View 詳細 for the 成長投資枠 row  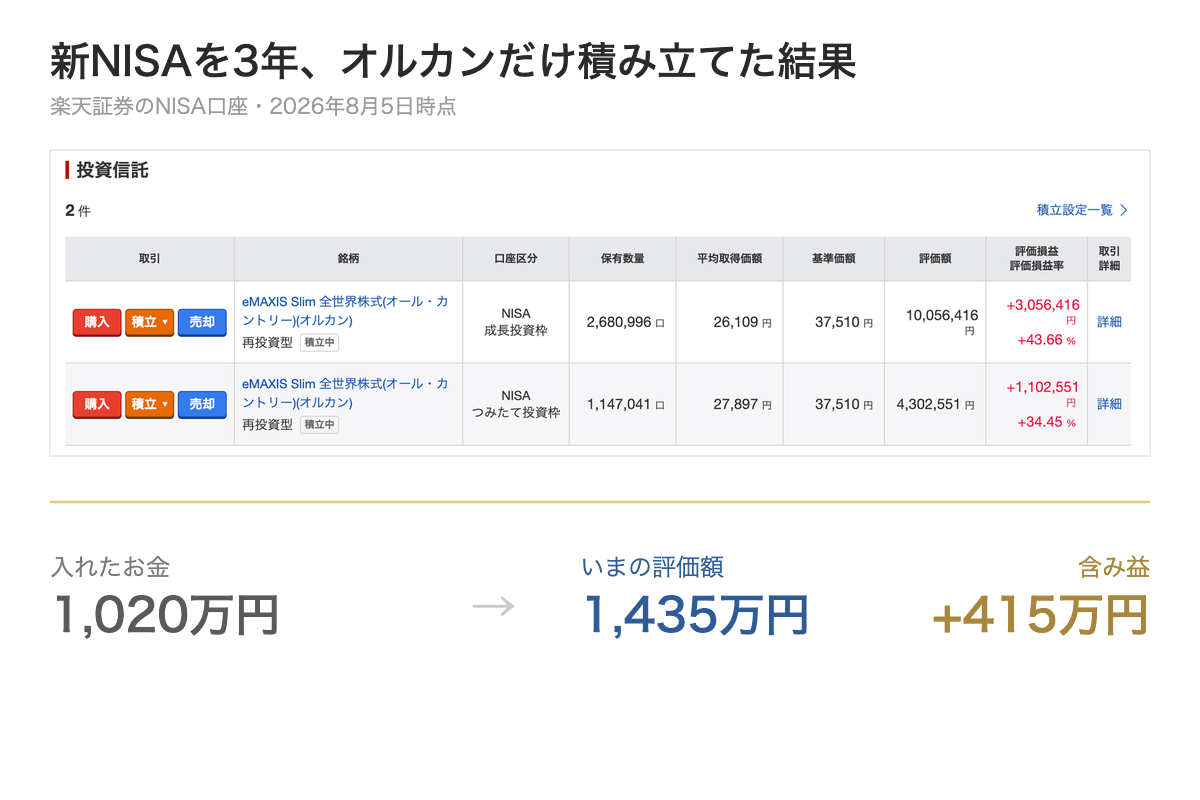click(1109, 322)
